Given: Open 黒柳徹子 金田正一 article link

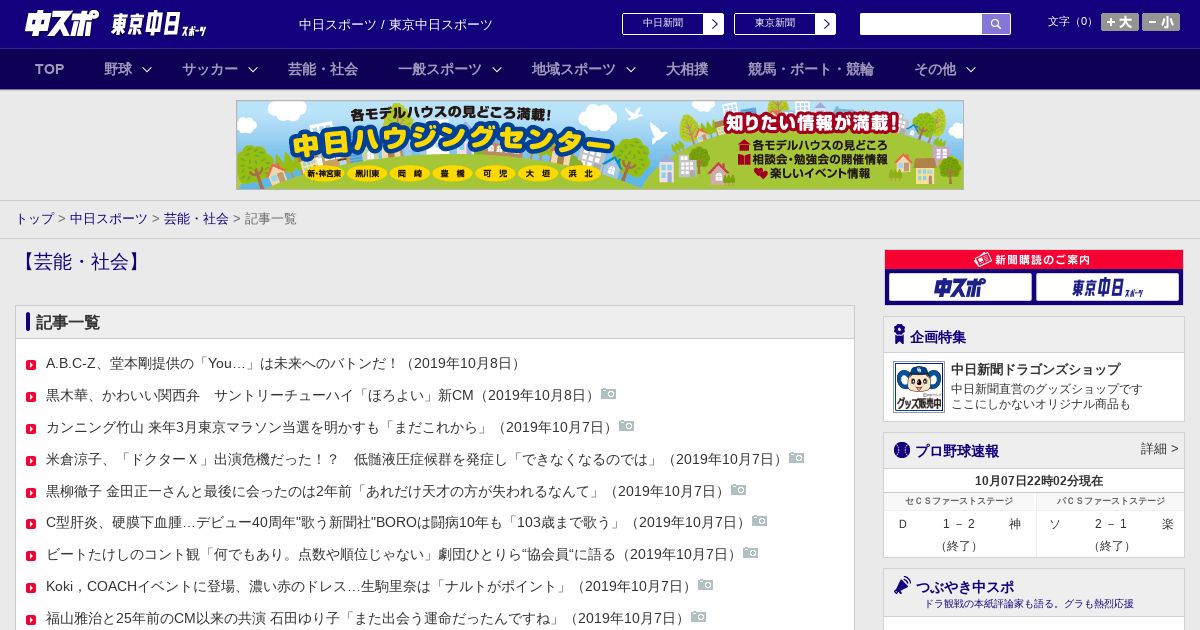Looking at the screenshot, I should click(x=387, y=491).
